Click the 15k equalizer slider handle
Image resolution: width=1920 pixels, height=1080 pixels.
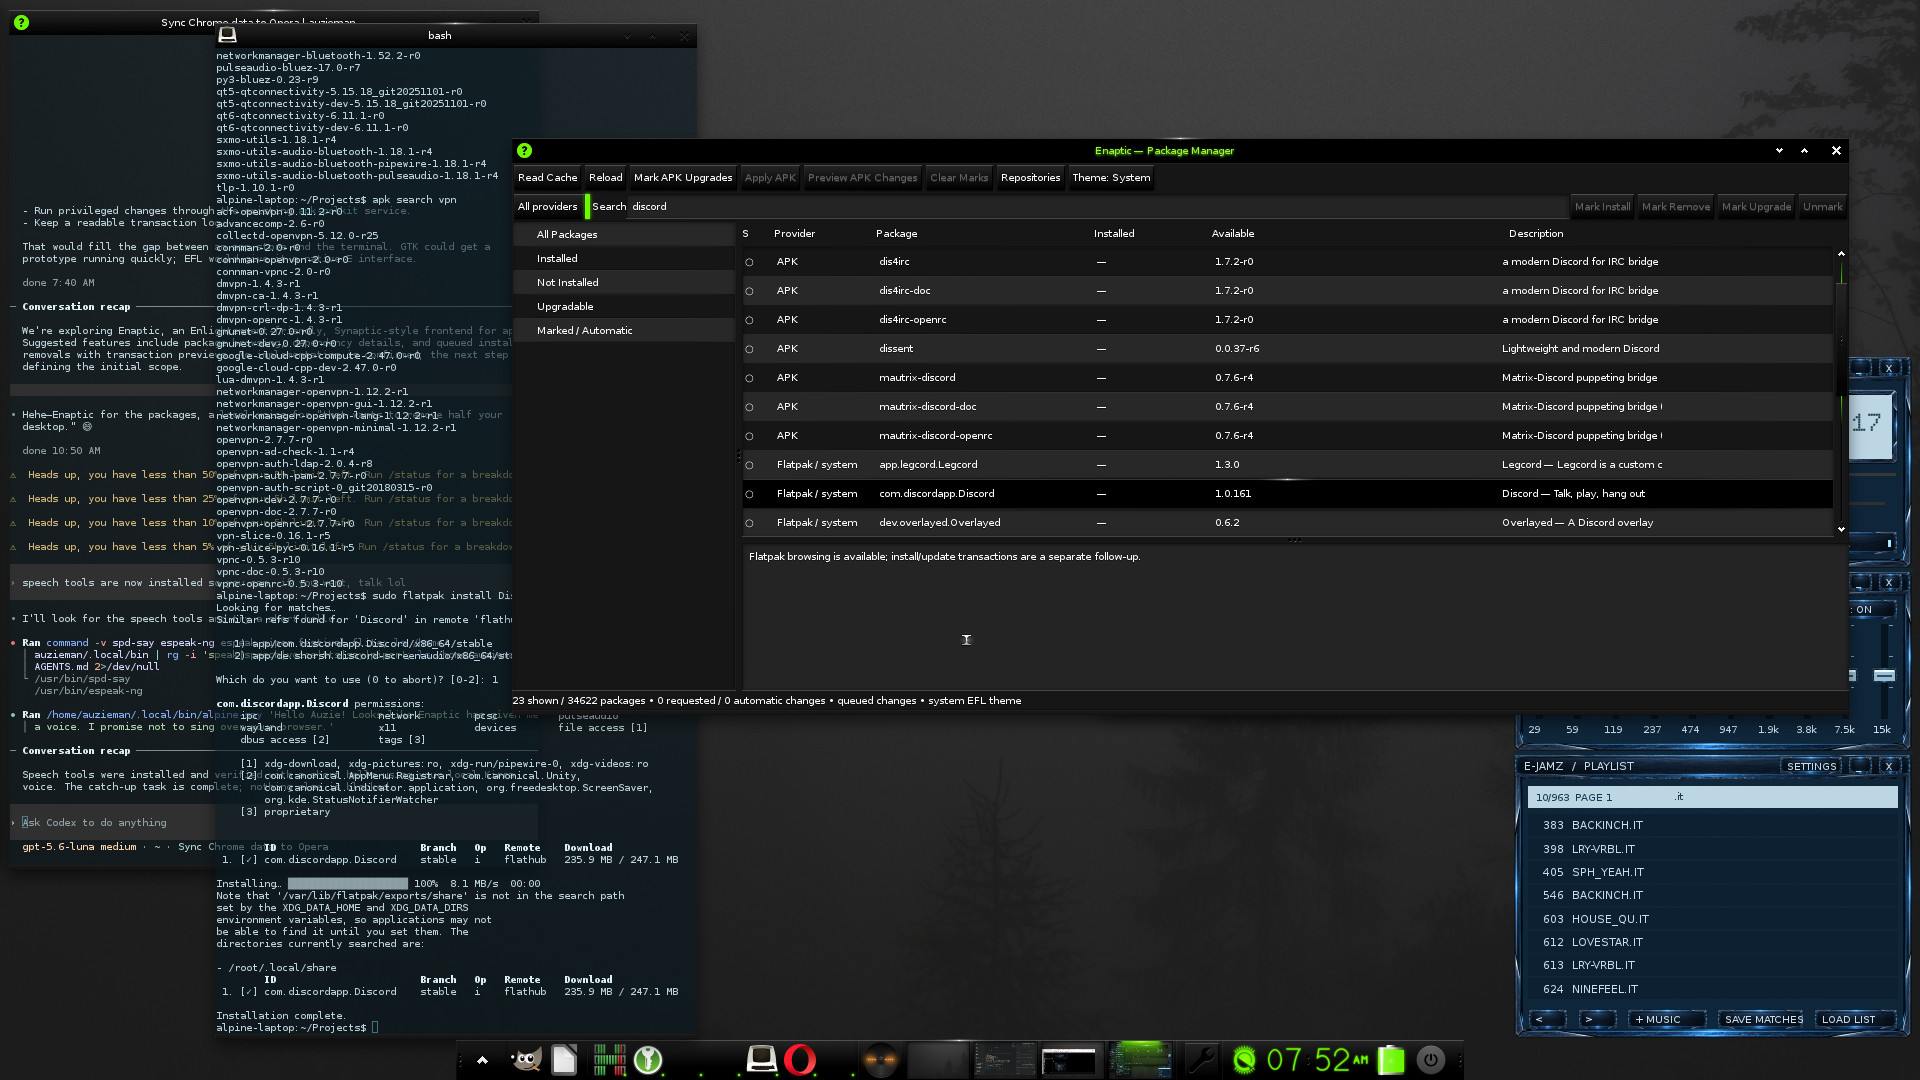point(1884,677)
